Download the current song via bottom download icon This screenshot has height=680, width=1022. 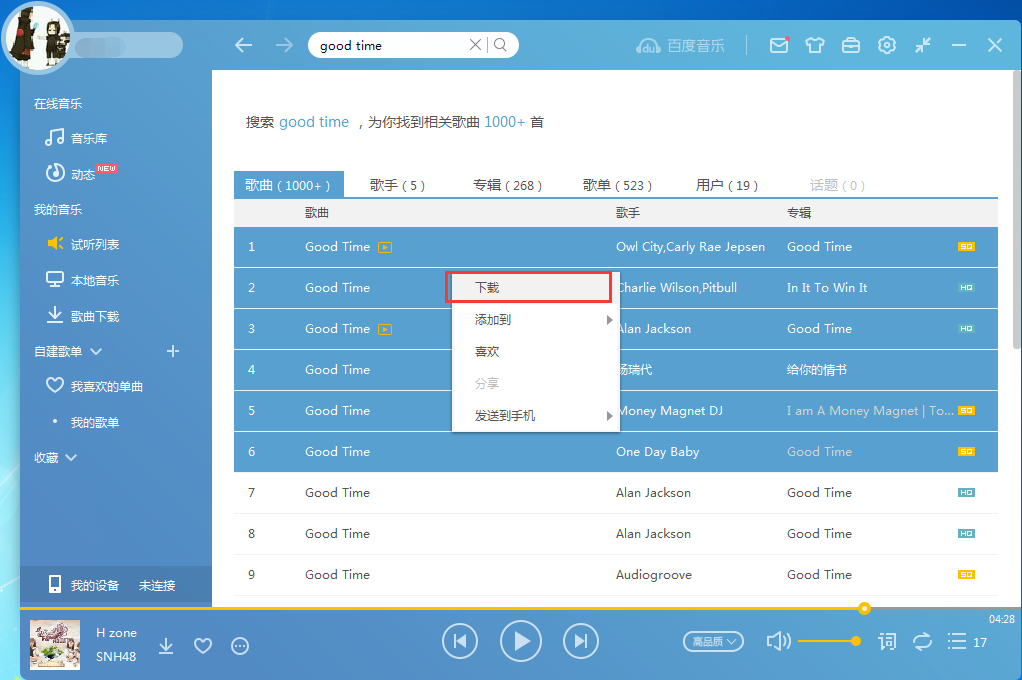coord(166,646)
